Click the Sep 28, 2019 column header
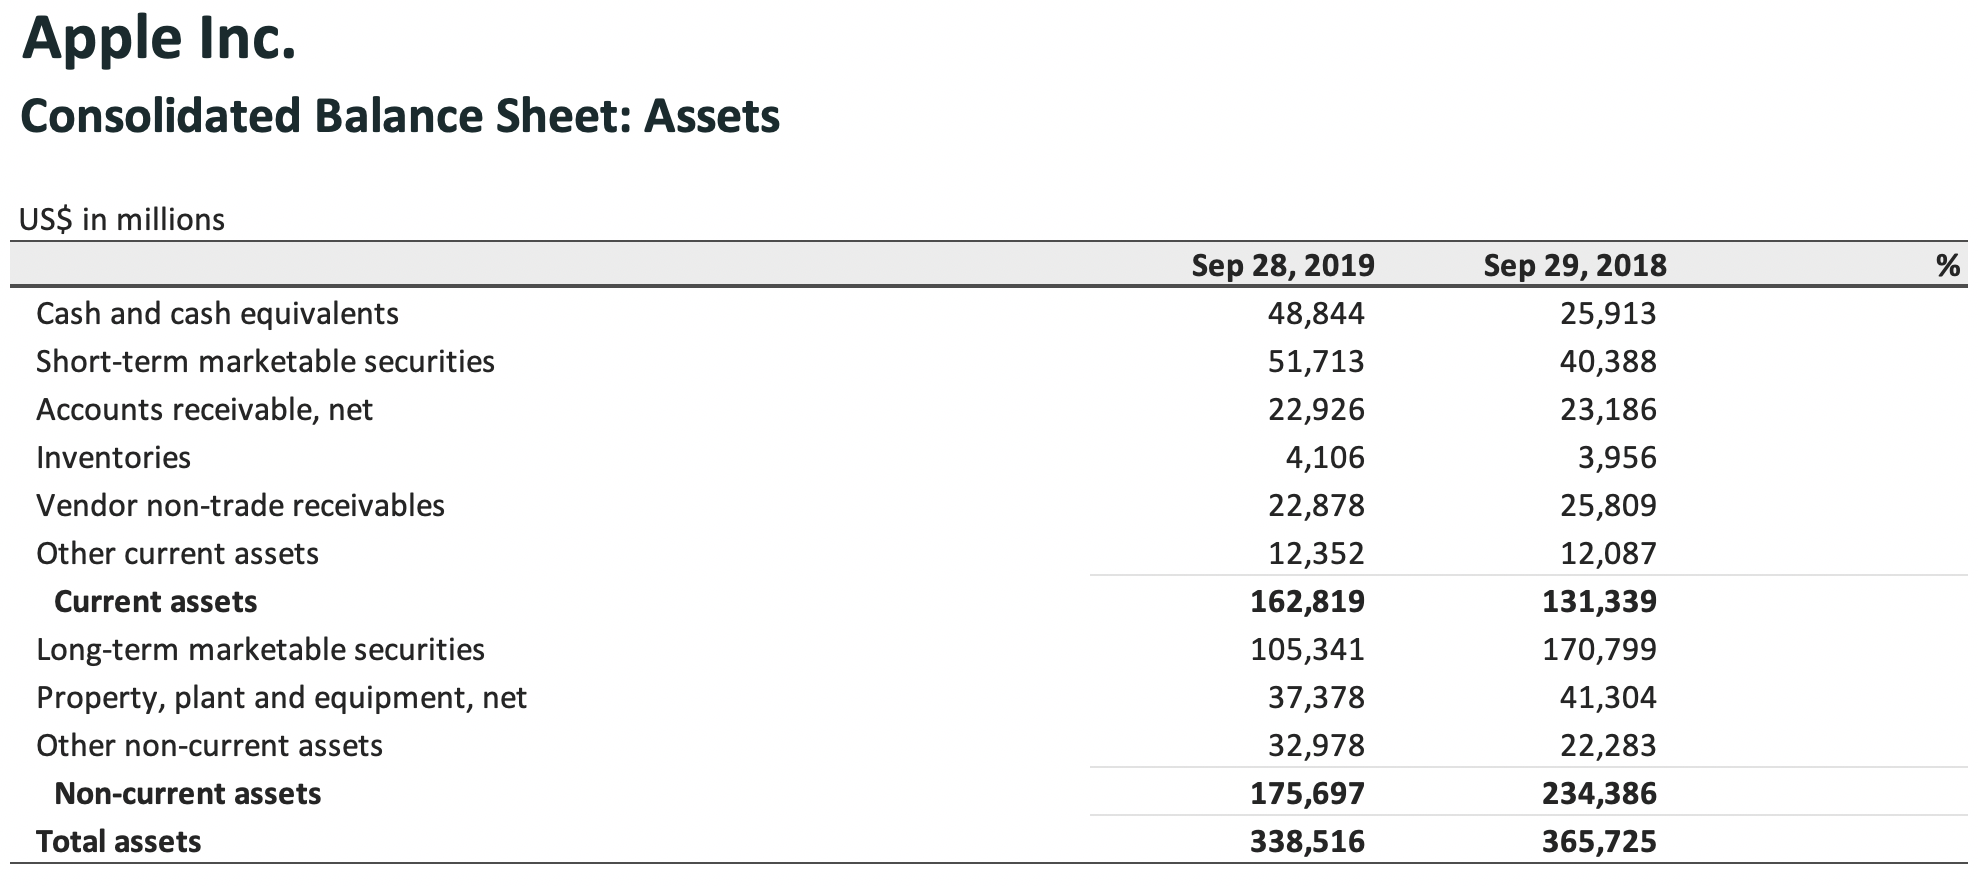The width and height of the screenshot is (1978, 886). click(1282, 265)
